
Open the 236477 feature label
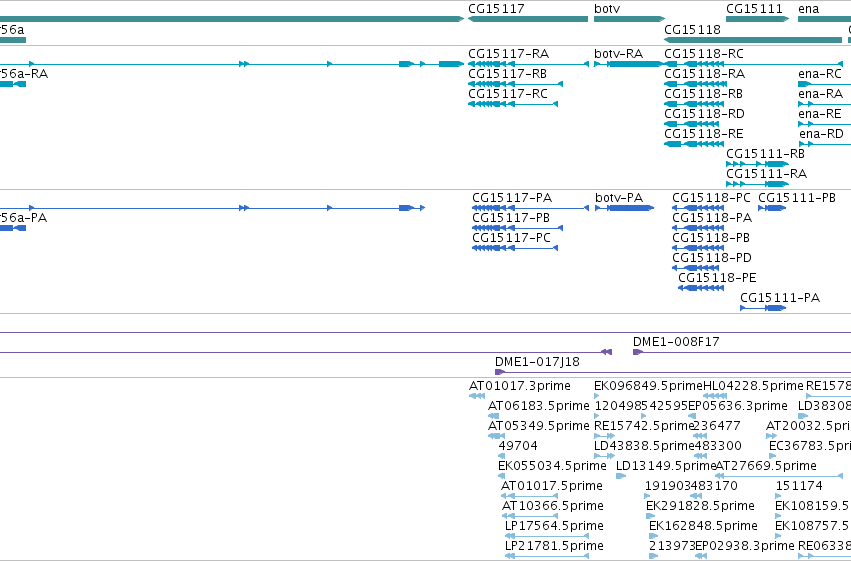[x=716, y=426]
